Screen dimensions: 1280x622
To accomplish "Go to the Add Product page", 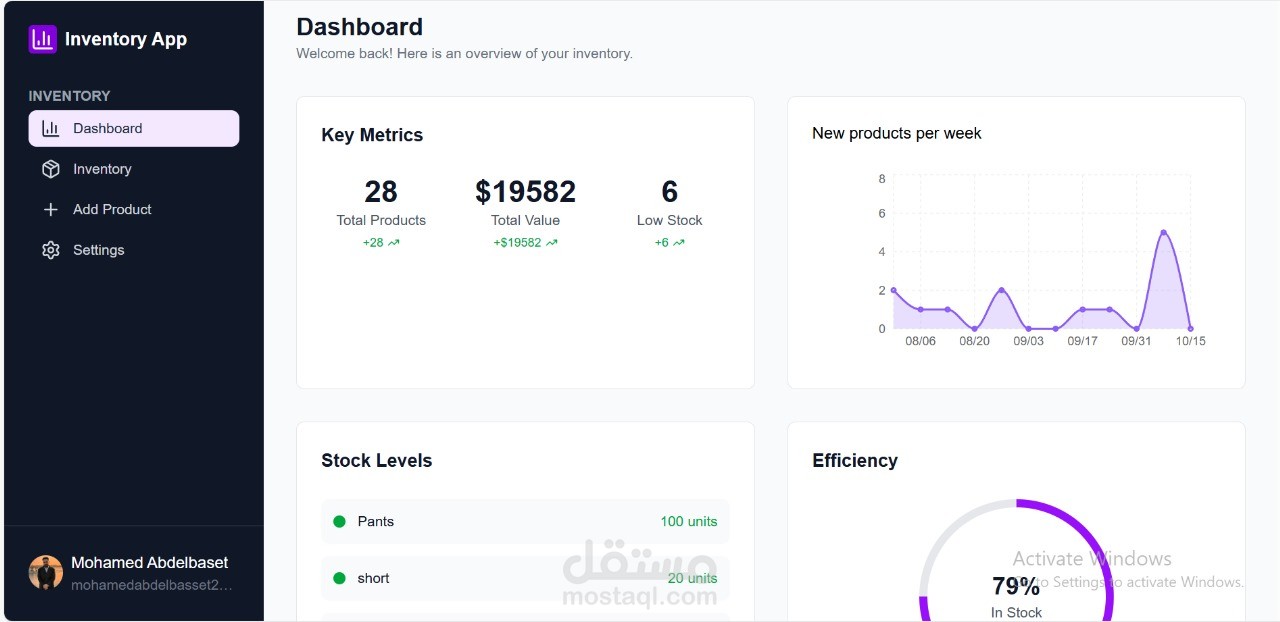I will [x=112, y=210].
